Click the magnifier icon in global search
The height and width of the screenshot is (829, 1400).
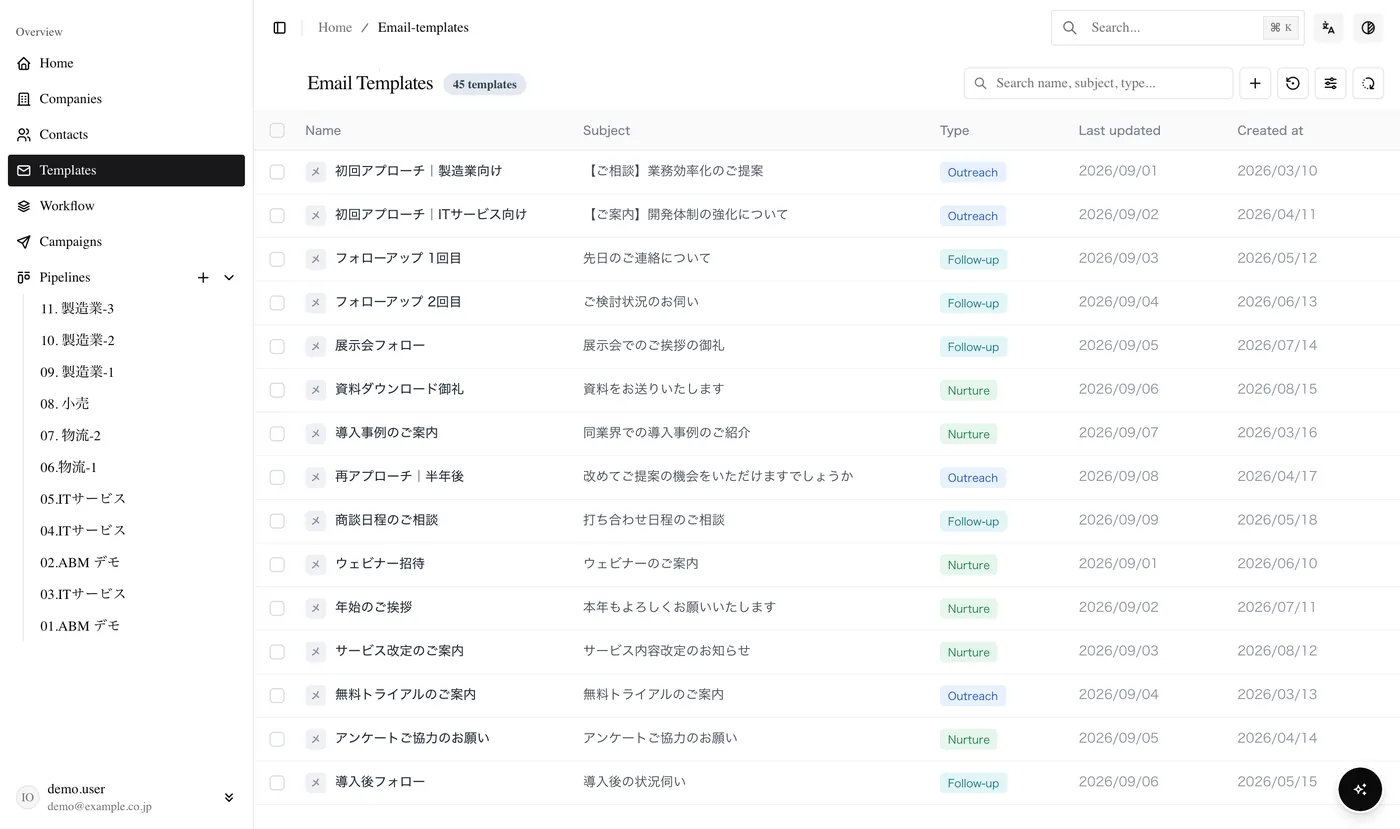pyautogui.click(x=1070, y=28)
